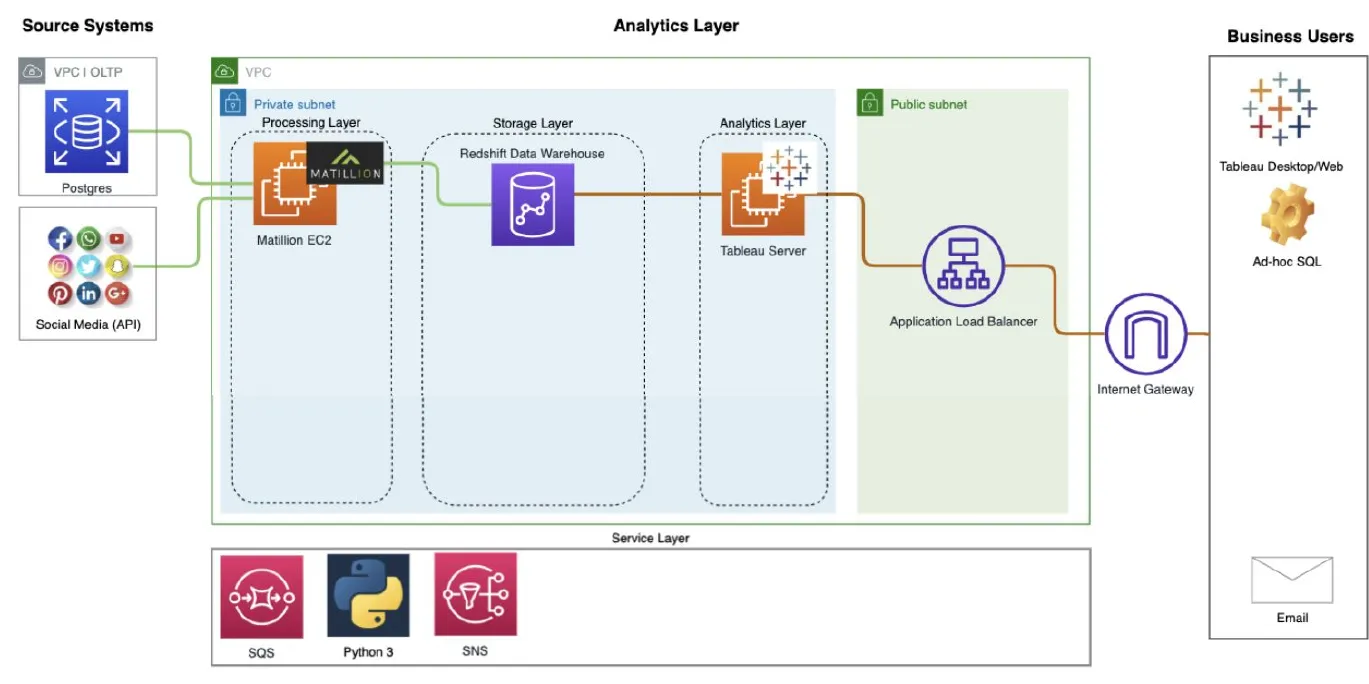The width and height of the screenshot is (1369, 684).
Task: Select the 'Storage Layer' label
Action: coord(533,124)
